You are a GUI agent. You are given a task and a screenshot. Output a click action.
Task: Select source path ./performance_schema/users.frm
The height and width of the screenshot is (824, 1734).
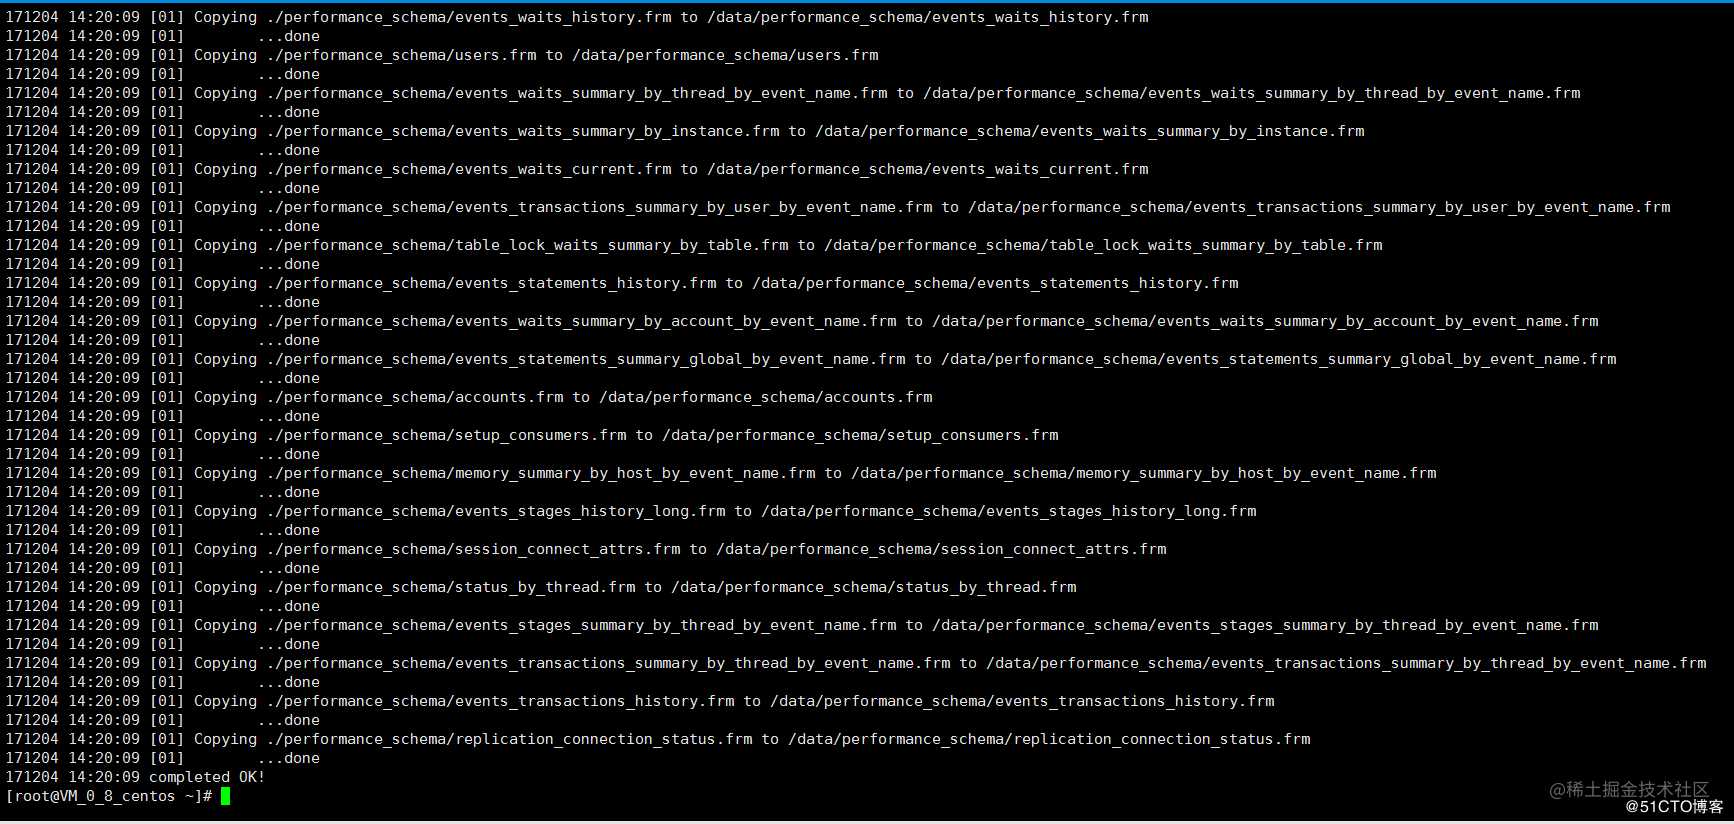401,55
